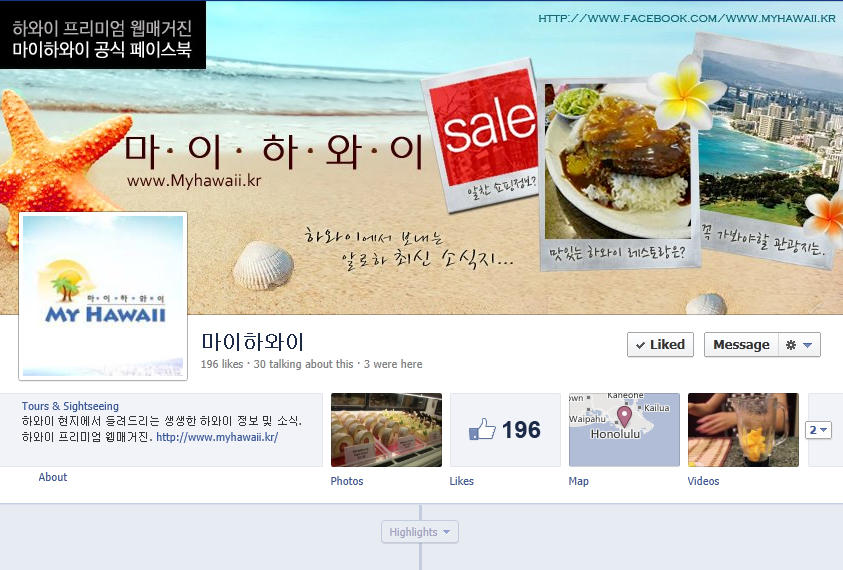This screenshot has width=843, height=570.
Task: Open the Videos tab label
Action: pyautogui.click(x=703, y=481)
